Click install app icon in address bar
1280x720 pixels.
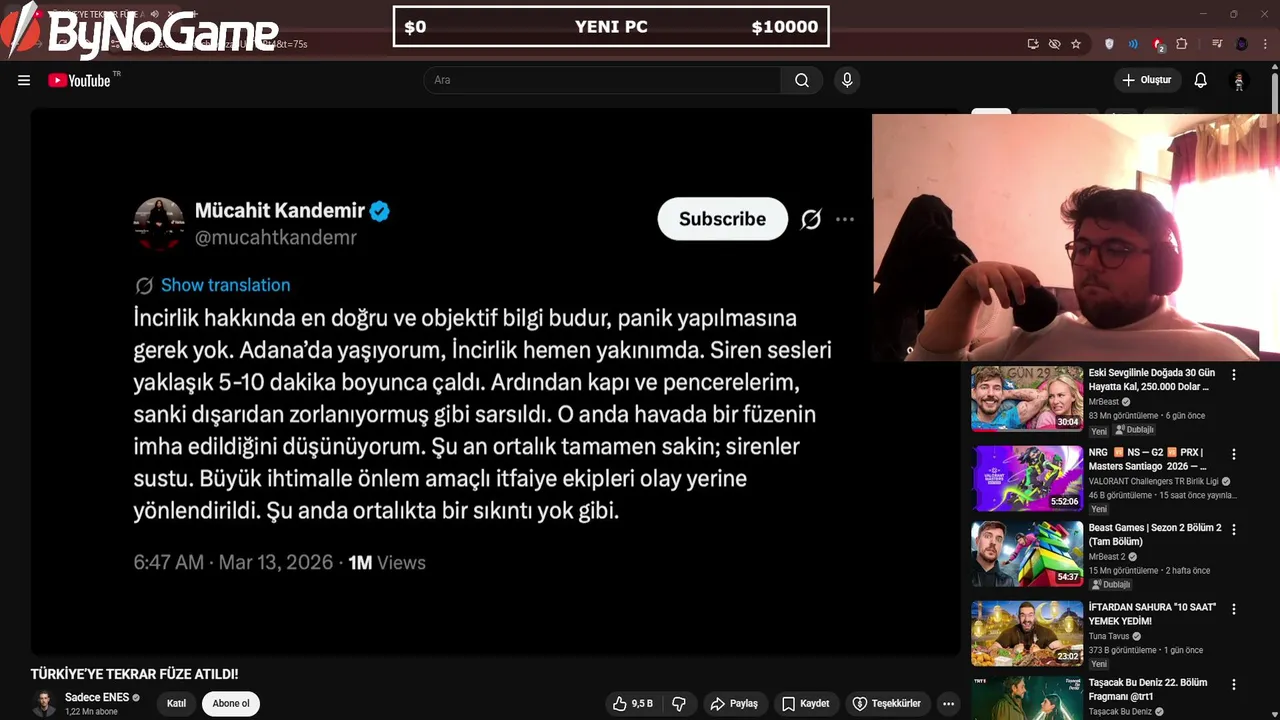tap(1033, 44)
